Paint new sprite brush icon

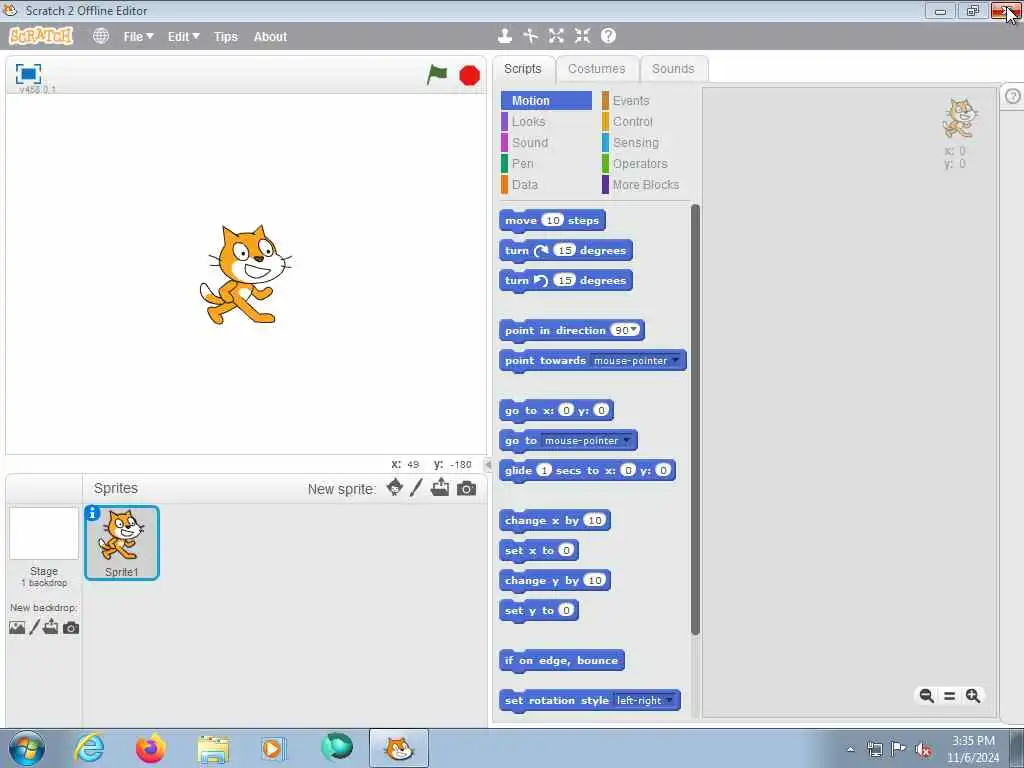pyautogui.click(x=416, y=488)
